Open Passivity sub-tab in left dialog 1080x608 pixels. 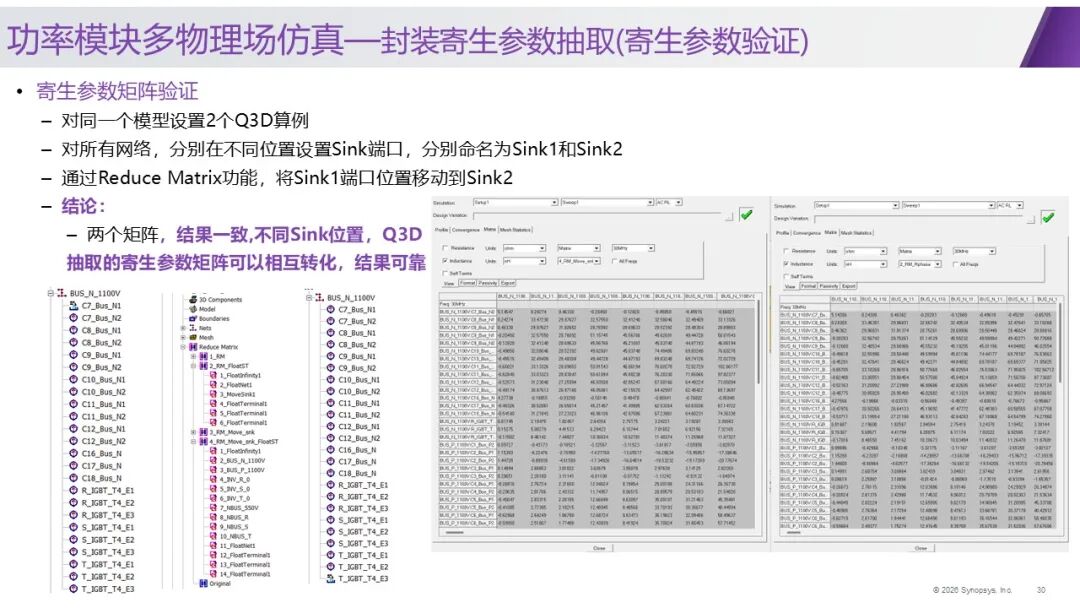(488, 283)
